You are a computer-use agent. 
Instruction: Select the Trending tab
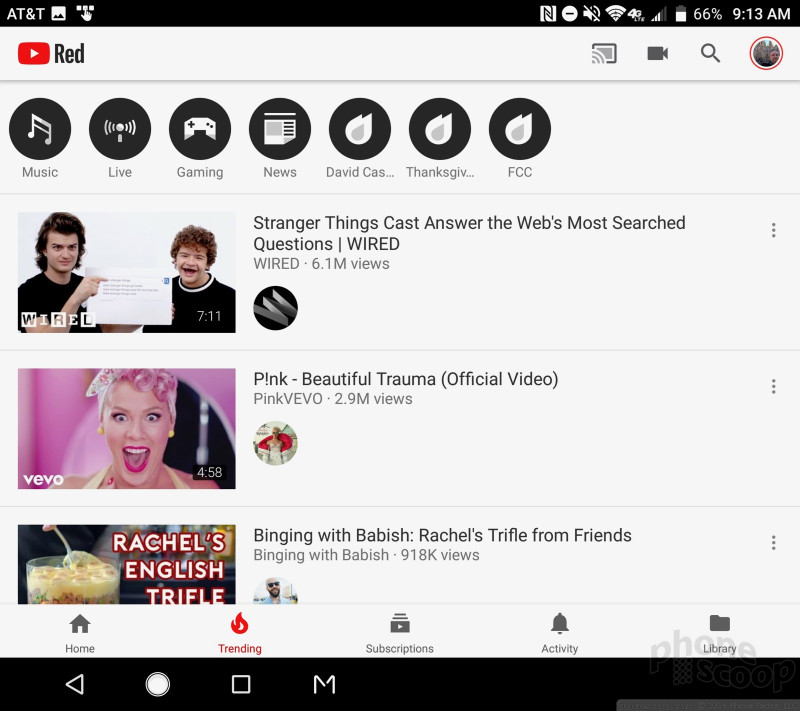(240, 633)
